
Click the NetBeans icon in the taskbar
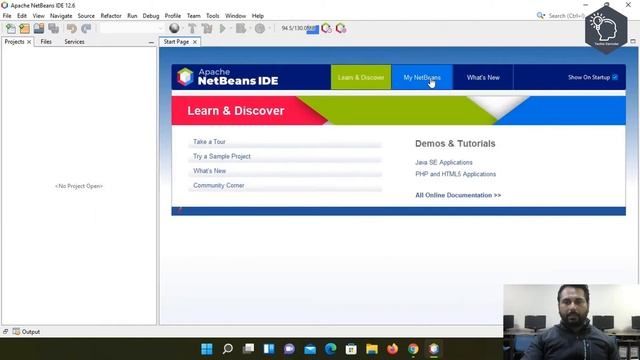pyautogui.click(x=433, y=349)
